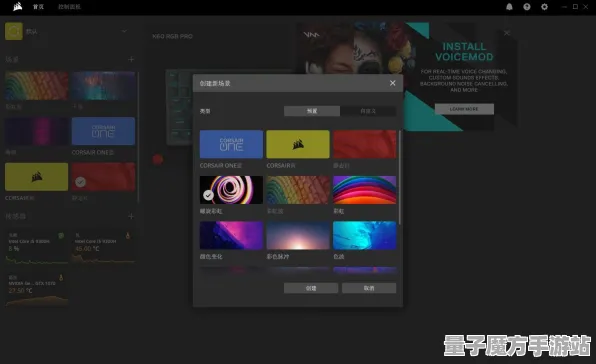Add a new scene with the plus icon
The height and width of the screenshot is (364, 596).
click(131, 59)
